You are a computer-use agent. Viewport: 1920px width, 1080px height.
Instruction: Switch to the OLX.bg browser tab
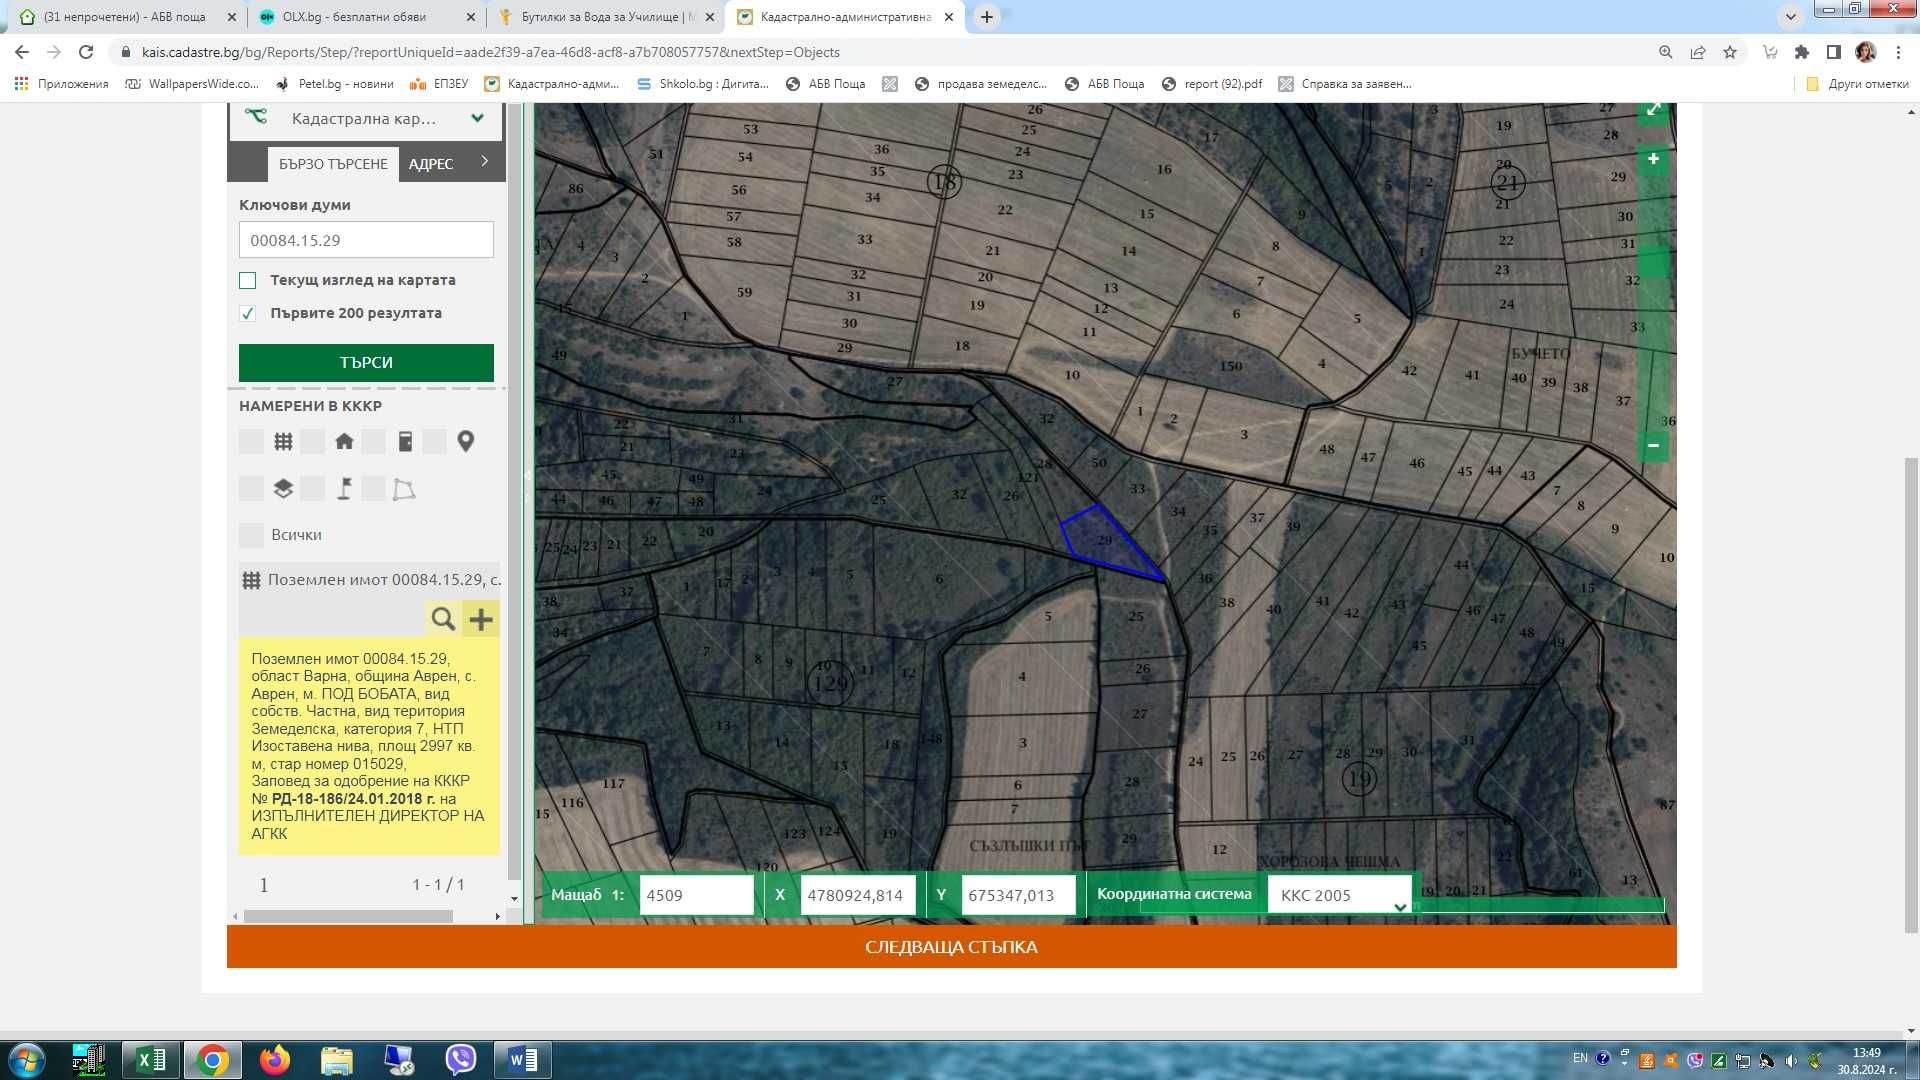(x=355, y=17)
